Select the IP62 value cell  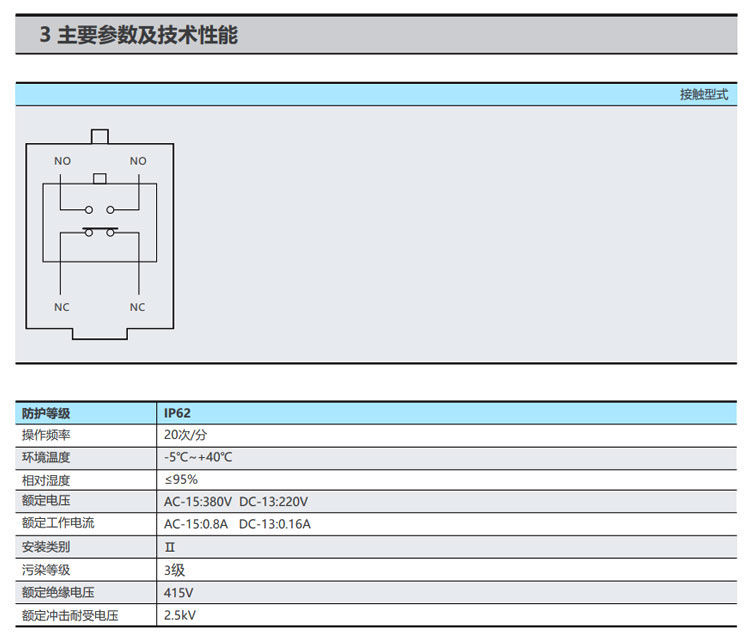(178, 413)
